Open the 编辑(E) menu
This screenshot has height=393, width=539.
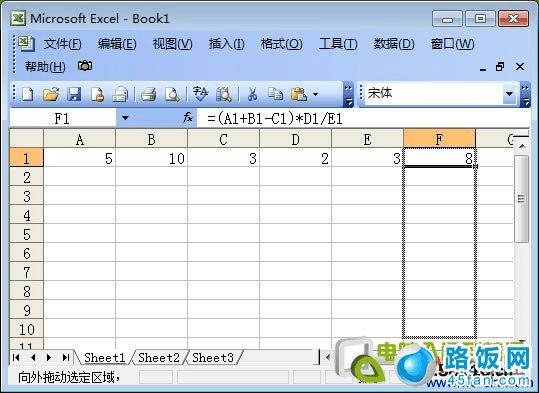click(117, 44)
